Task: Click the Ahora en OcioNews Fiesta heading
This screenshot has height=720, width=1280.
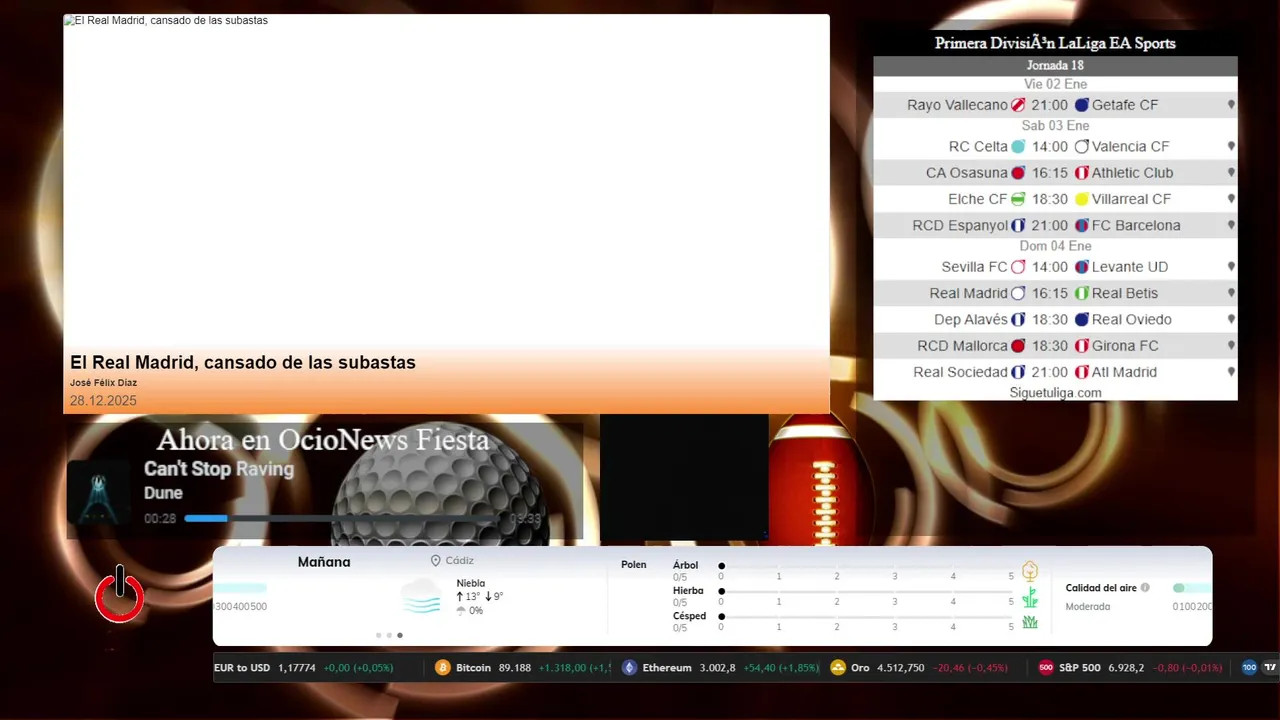Action: (323, 440)
